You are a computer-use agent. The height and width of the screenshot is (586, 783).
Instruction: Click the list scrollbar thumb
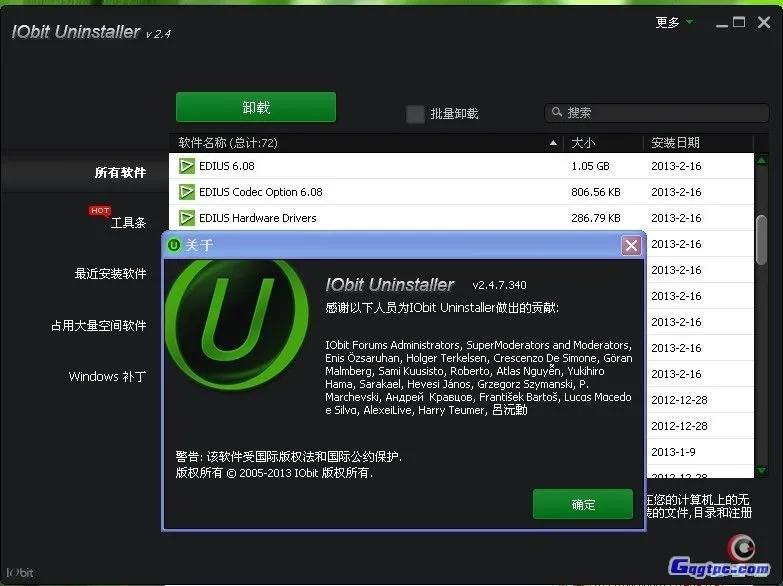tap(761, 240)
